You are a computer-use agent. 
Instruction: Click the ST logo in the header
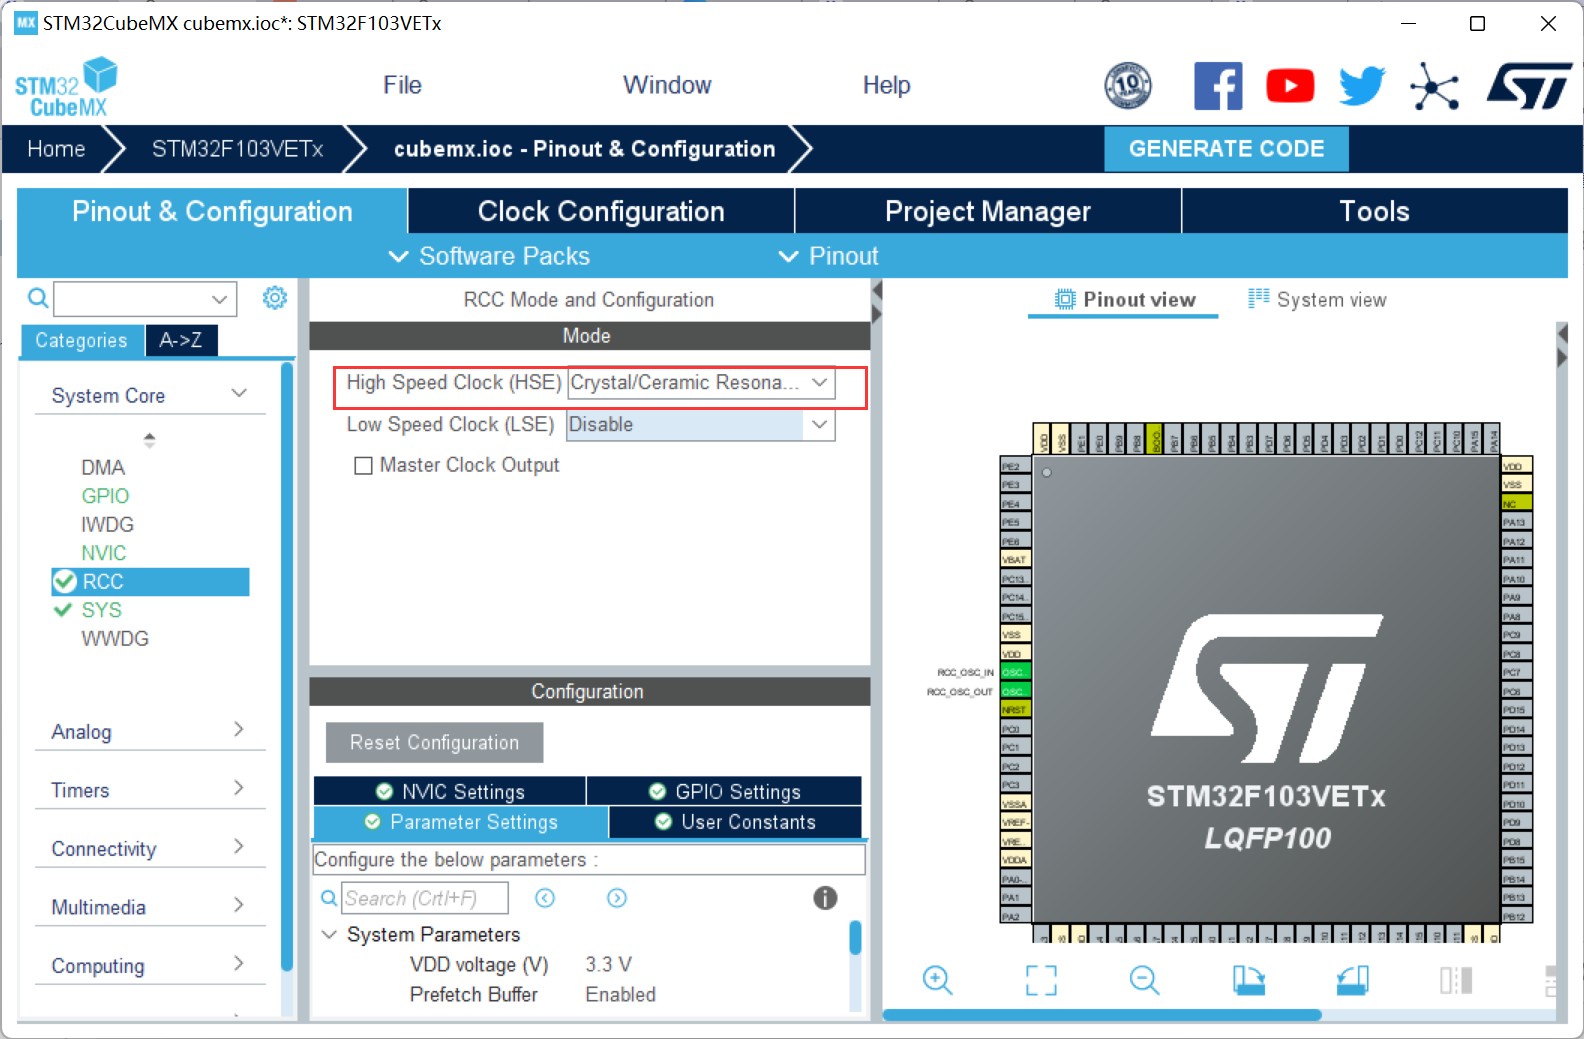click(1529, 86)
